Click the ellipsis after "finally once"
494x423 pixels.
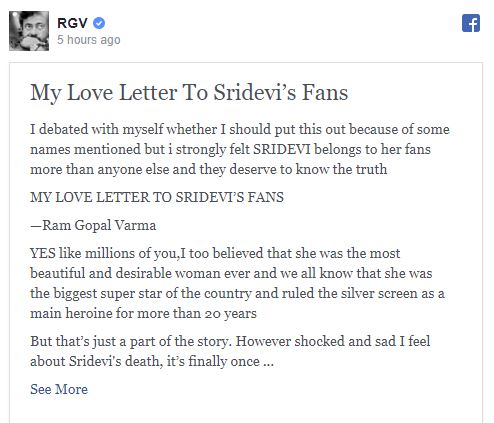[x=268, y=361]
